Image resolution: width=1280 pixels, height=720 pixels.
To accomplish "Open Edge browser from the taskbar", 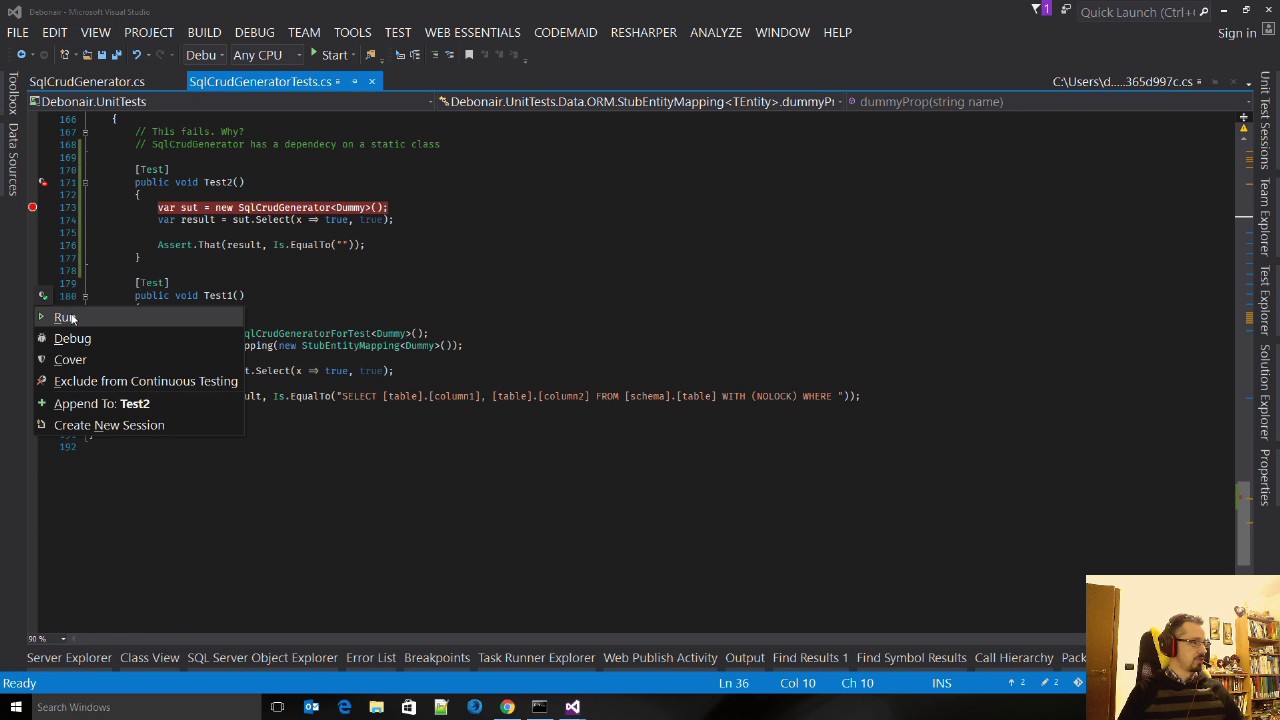I will click(344, 707).
